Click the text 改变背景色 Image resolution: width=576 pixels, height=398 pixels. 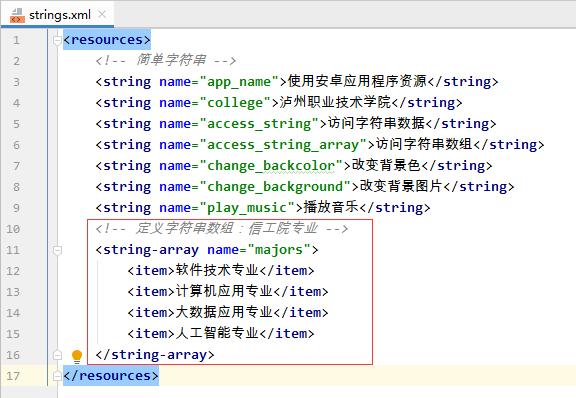(x=386, y=165)
